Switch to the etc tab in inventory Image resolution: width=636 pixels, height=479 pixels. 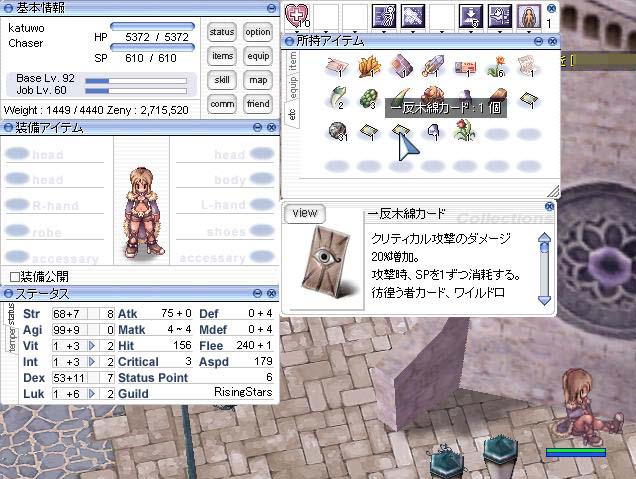click(291, 113)
